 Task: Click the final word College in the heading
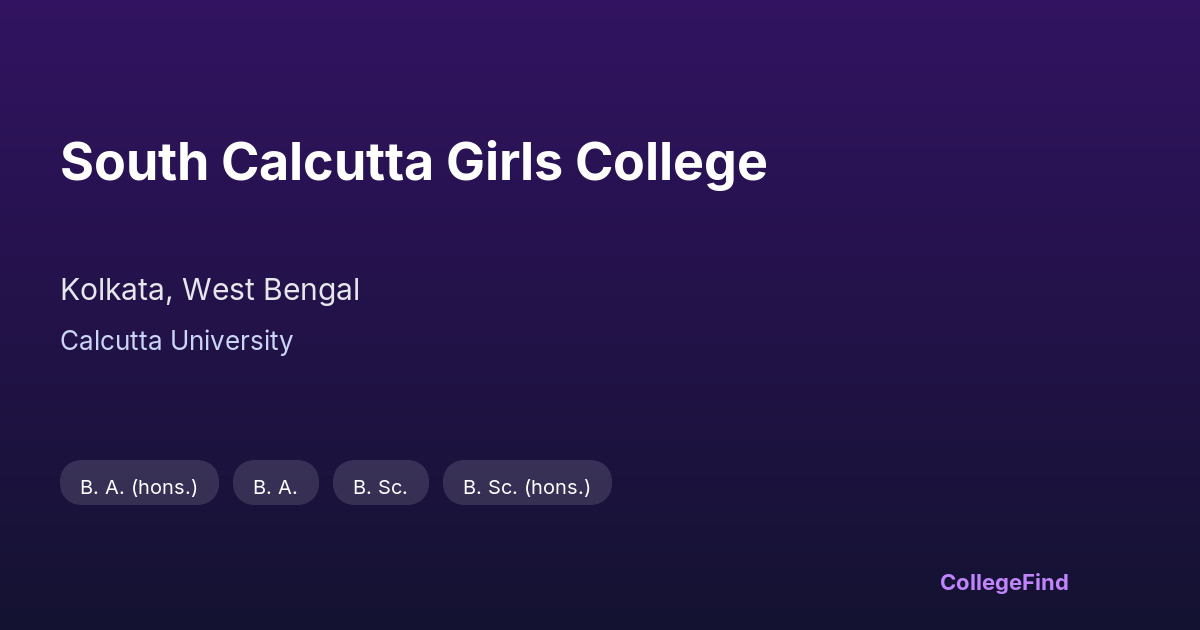[671, 162]
